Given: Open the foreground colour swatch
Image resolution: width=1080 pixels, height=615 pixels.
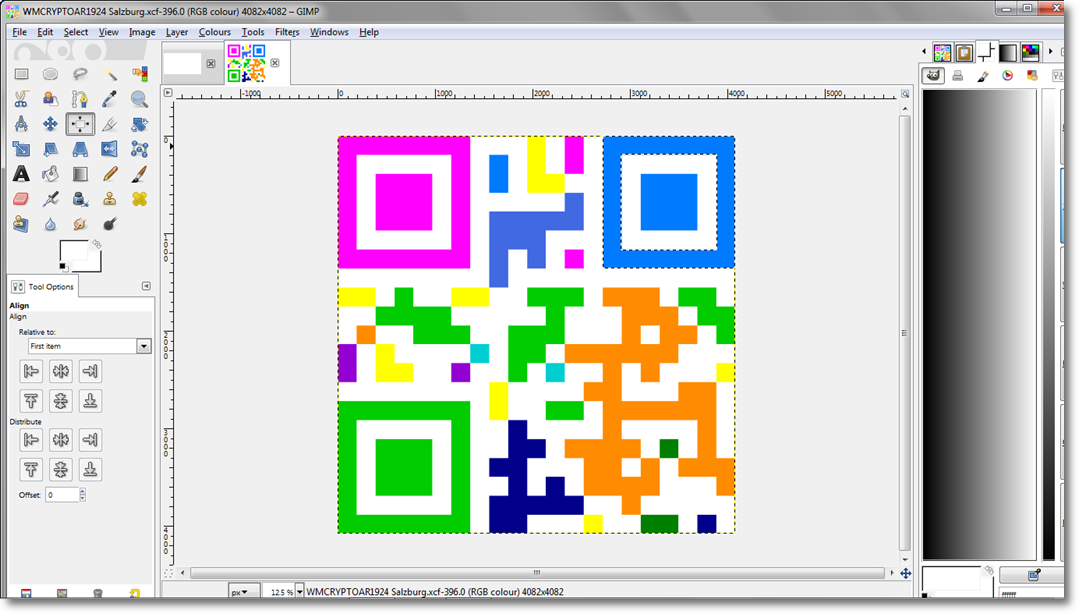Looking at the screenshot, I should [x=73, y=251].
